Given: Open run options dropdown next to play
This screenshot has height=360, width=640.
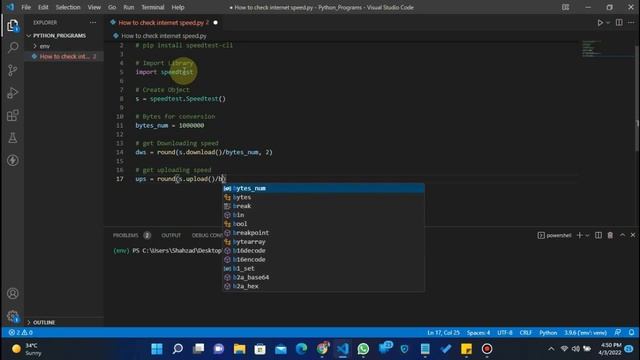Looking at the screenshot, I should pyautogui.click(x=608, y=23).
